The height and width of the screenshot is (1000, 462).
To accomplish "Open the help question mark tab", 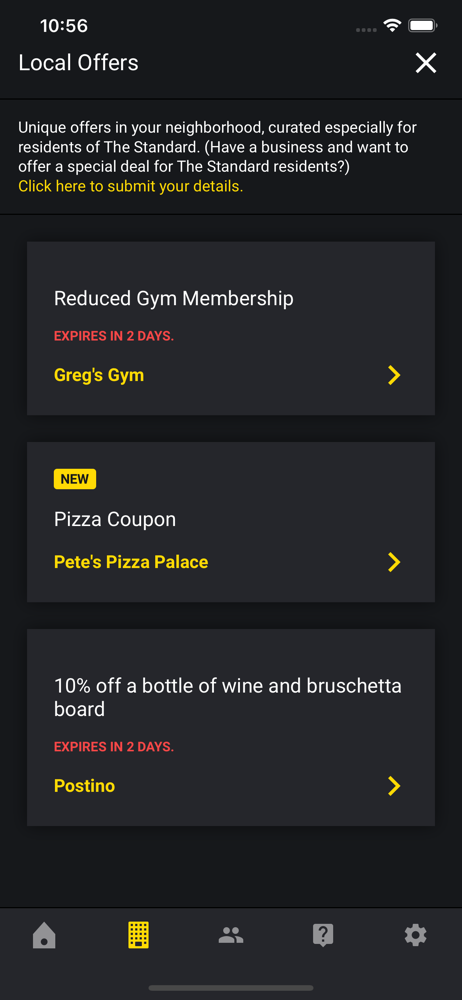I will pos(323,936).
